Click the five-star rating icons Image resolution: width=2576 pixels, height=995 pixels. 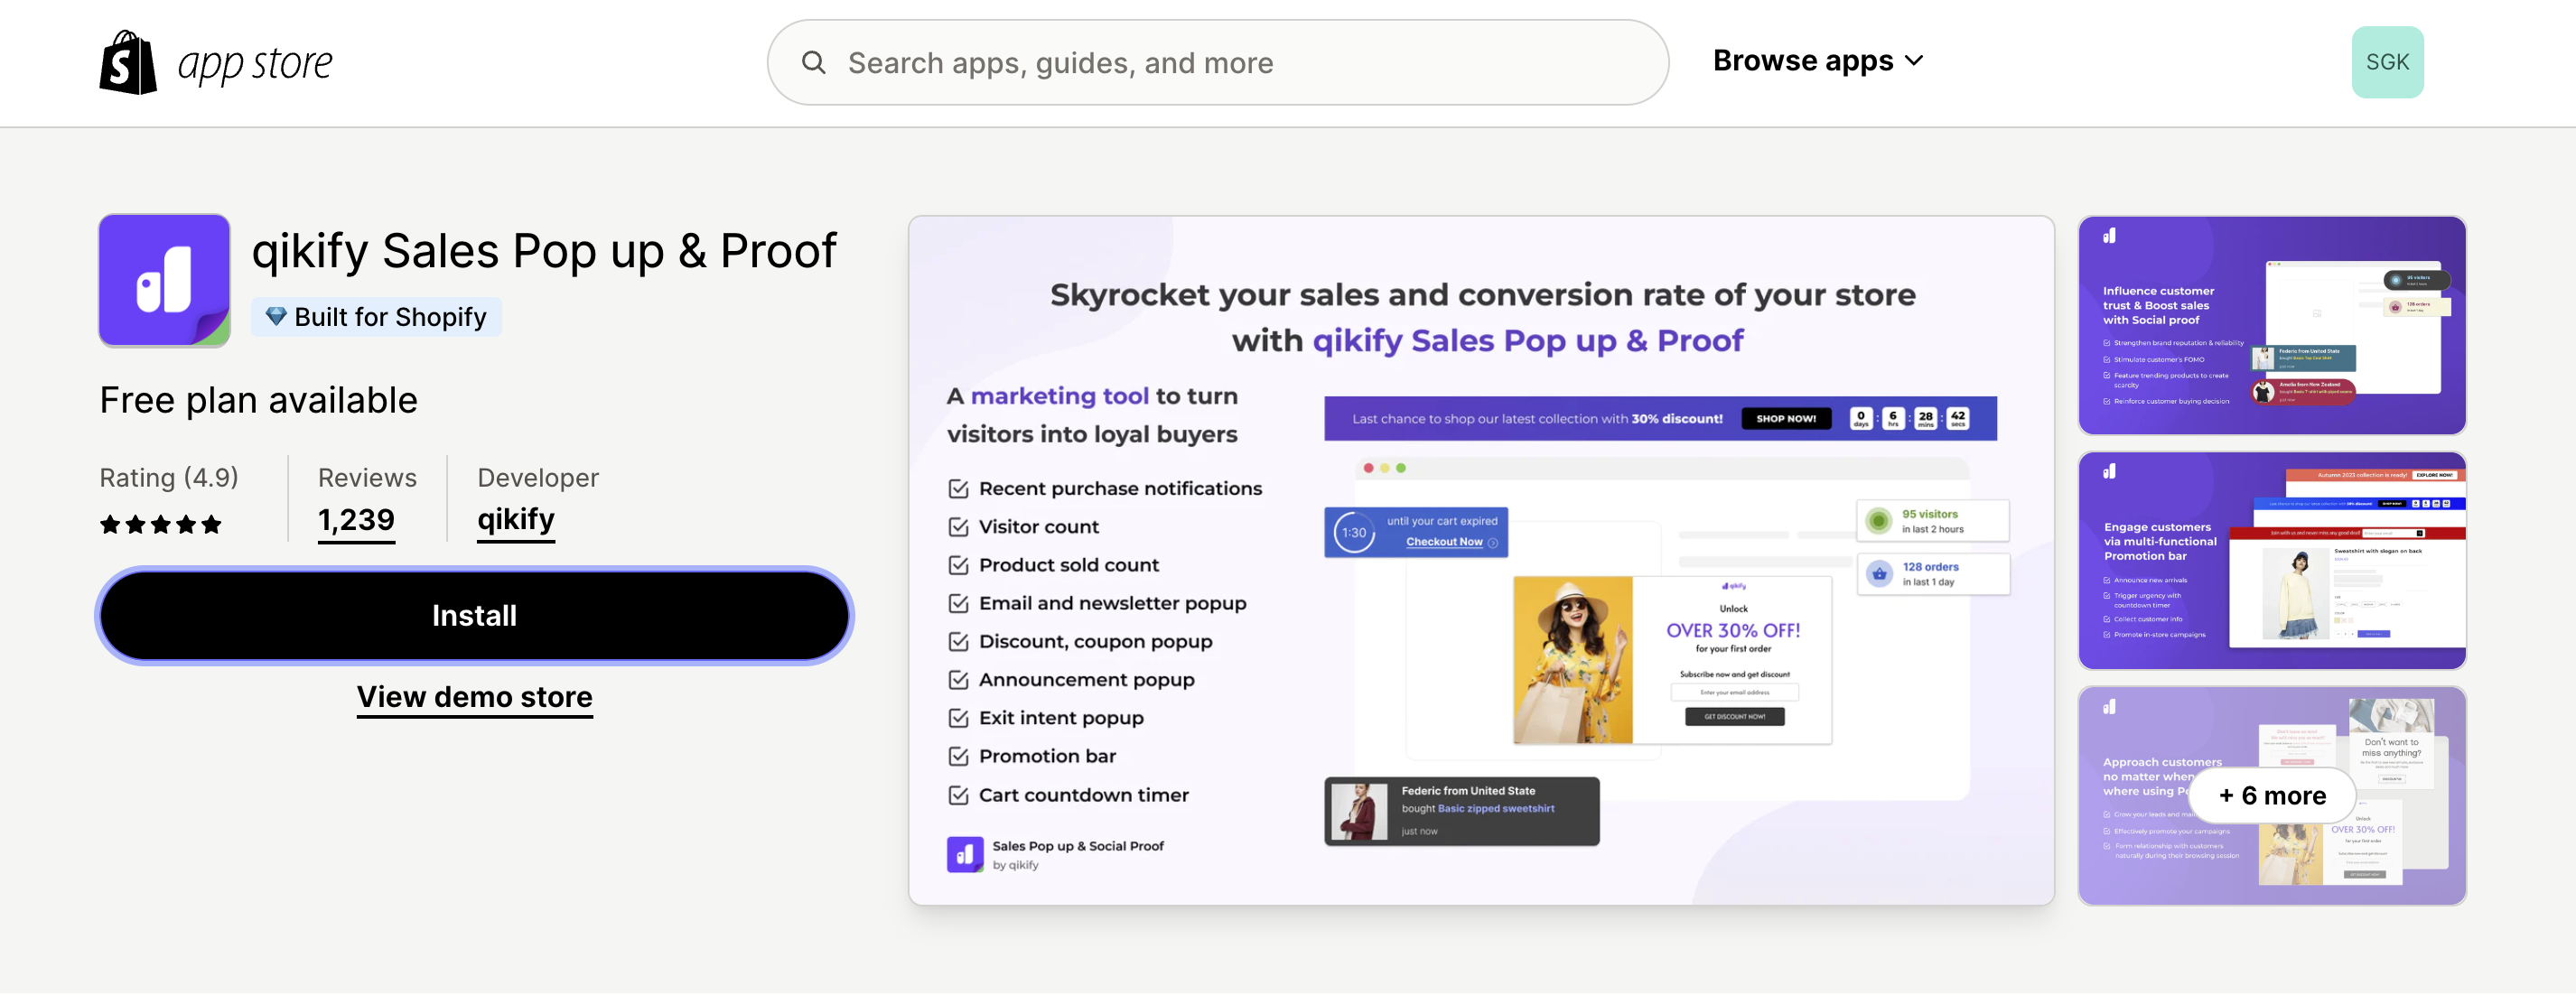tap(160, 524)
